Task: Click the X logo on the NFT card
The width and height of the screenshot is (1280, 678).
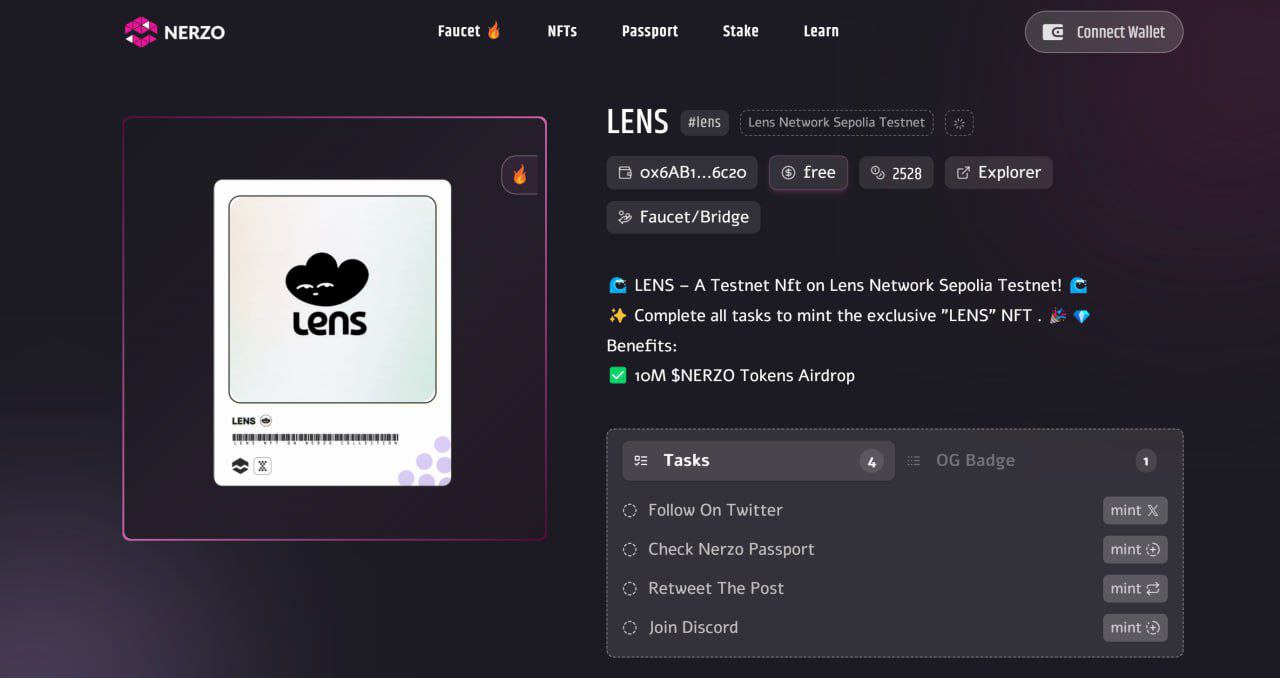Action: click(262, 466)
